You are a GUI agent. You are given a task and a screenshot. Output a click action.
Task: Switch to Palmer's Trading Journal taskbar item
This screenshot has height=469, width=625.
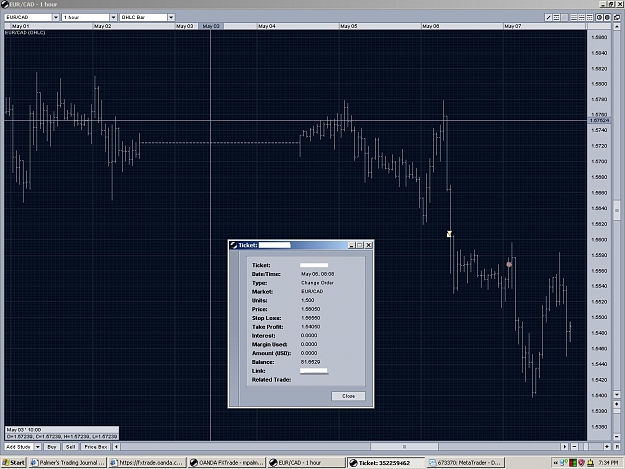pyautogui.click(x=67, y=463)
